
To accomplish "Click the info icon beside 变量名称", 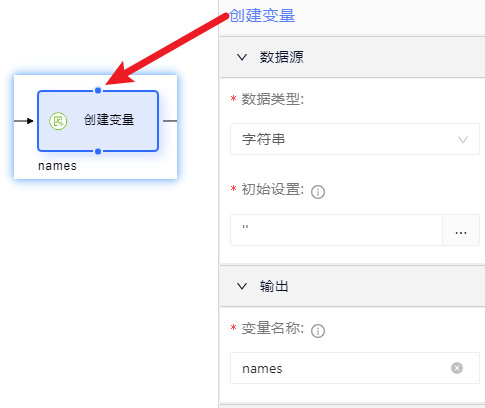I will coord(318,331).
